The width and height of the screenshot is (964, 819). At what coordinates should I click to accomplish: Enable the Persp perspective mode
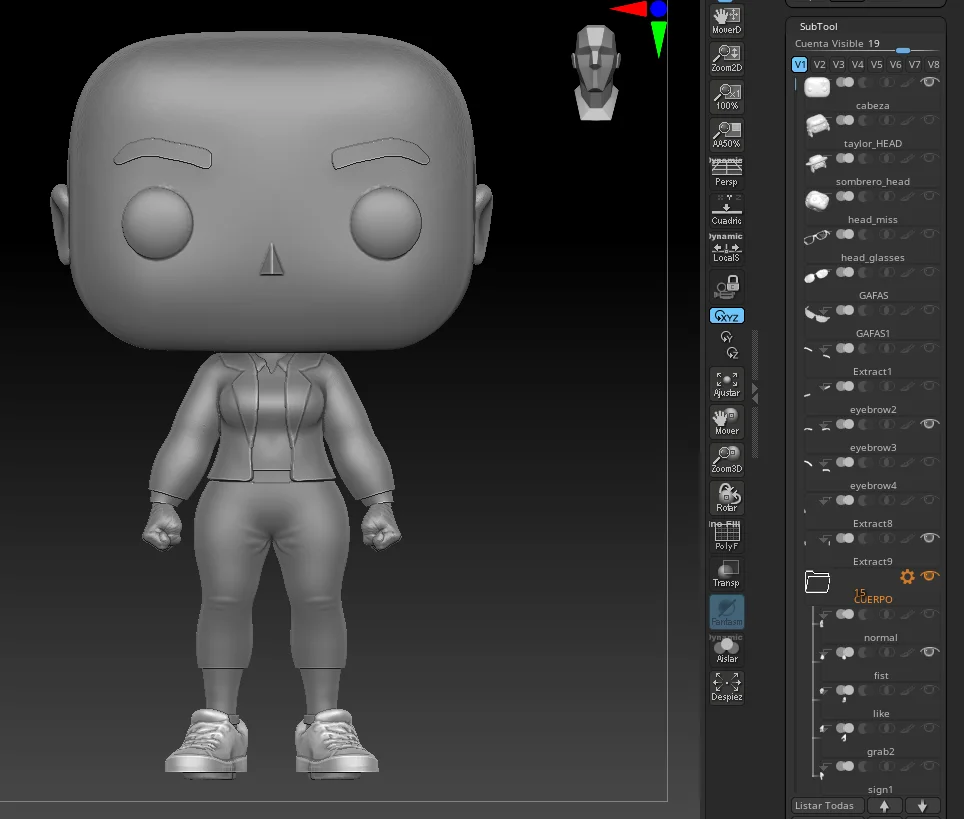tap(726, 174)
